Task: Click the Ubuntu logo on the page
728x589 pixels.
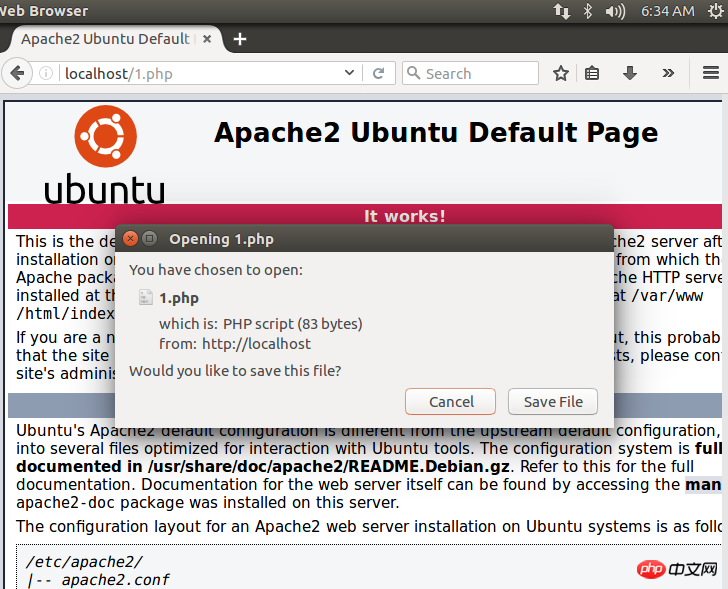Action: pyautogui.click(x=104, y=155)
